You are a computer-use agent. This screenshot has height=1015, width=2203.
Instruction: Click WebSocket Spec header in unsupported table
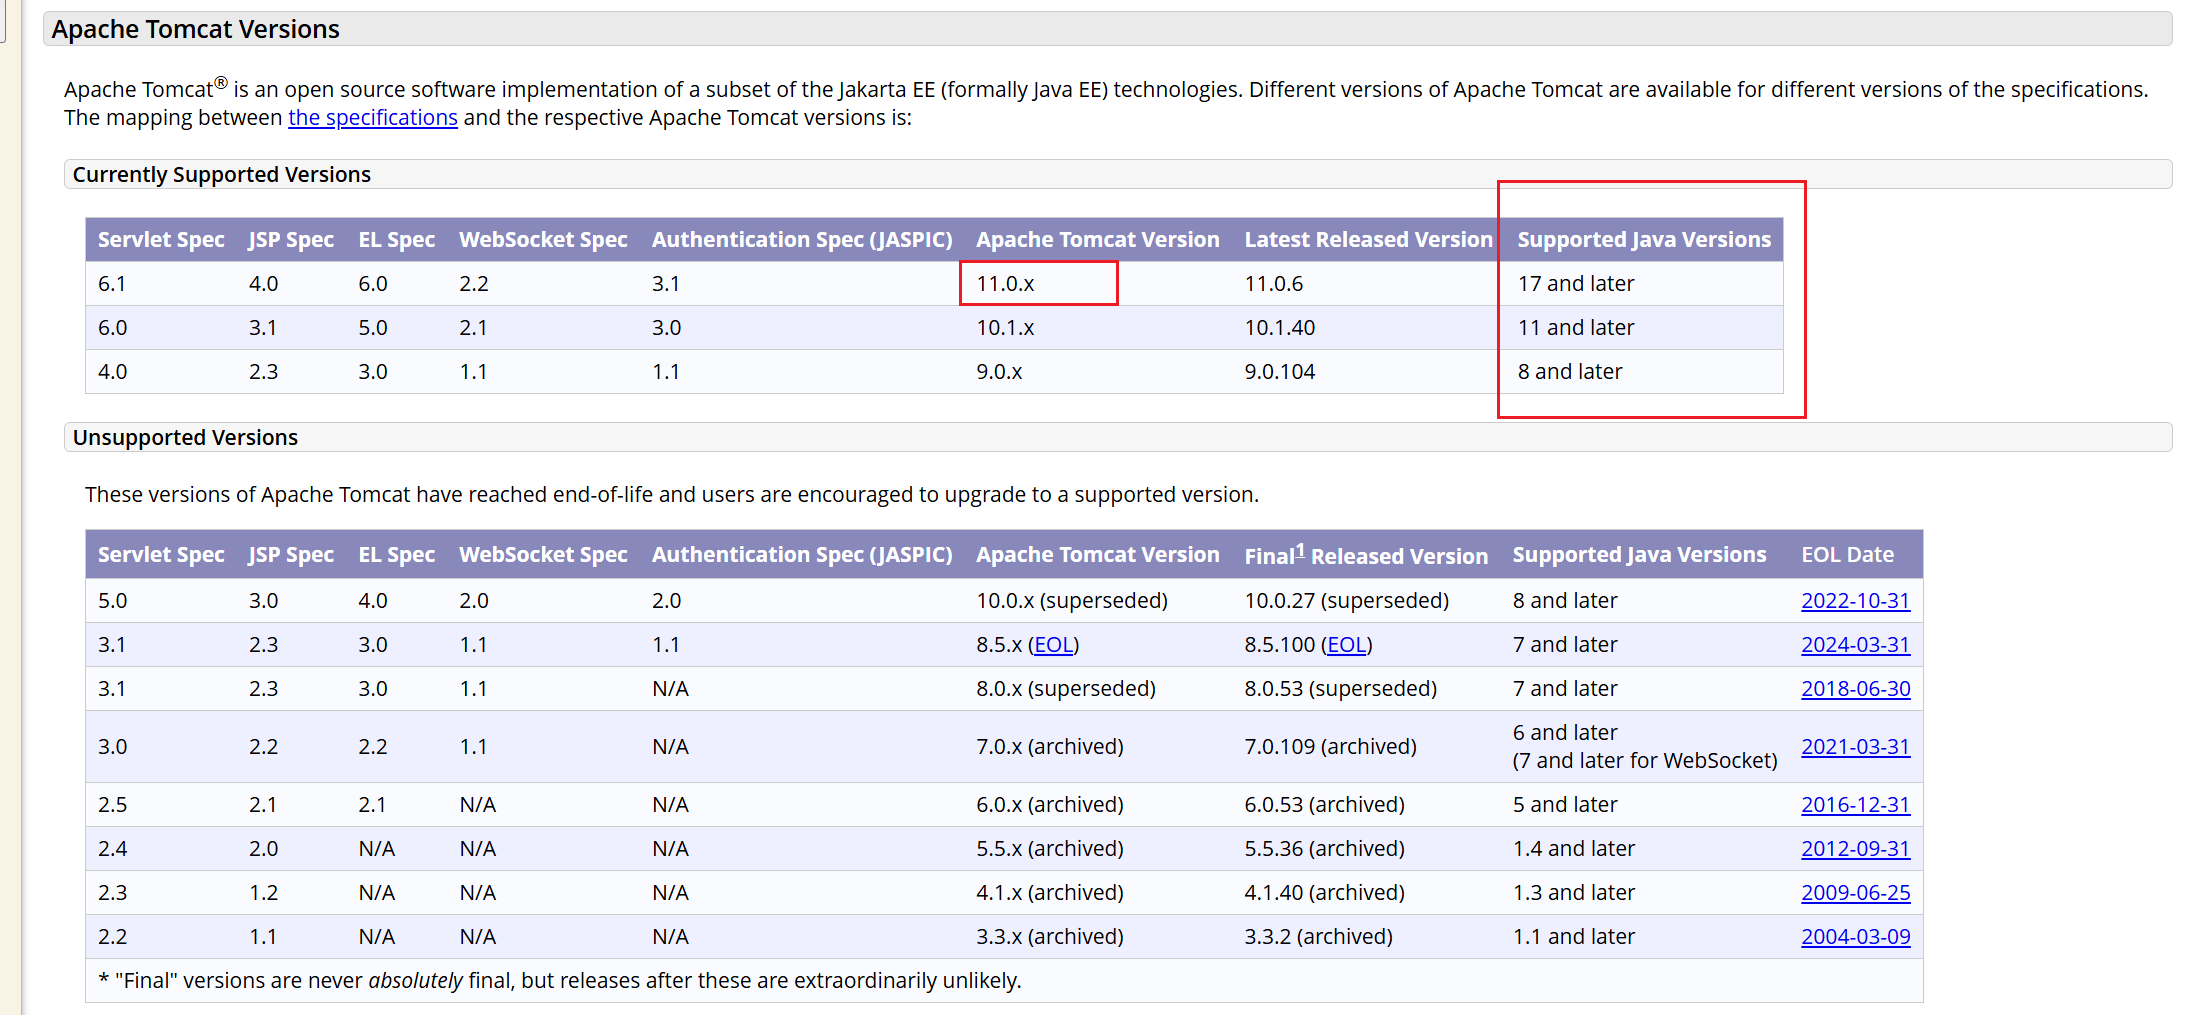(543, 555)
